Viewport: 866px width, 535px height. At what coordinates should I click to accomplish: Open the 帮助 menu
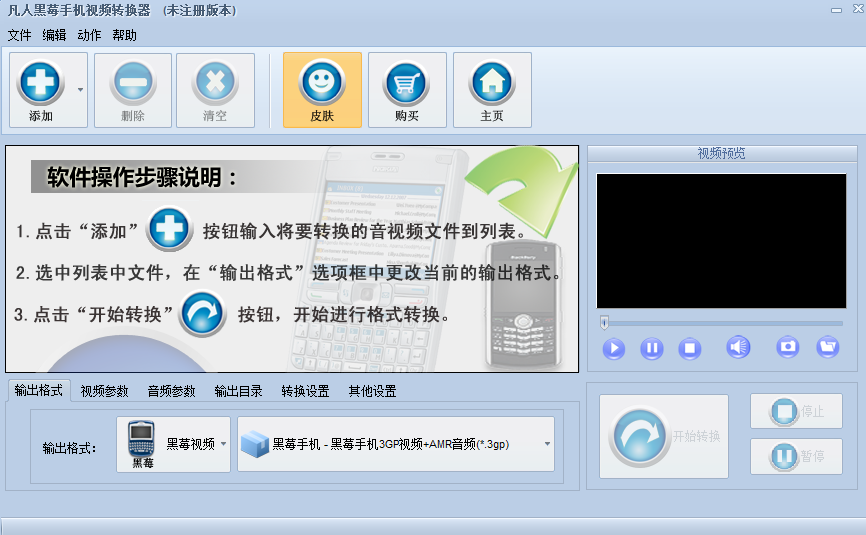coord(124,35)
